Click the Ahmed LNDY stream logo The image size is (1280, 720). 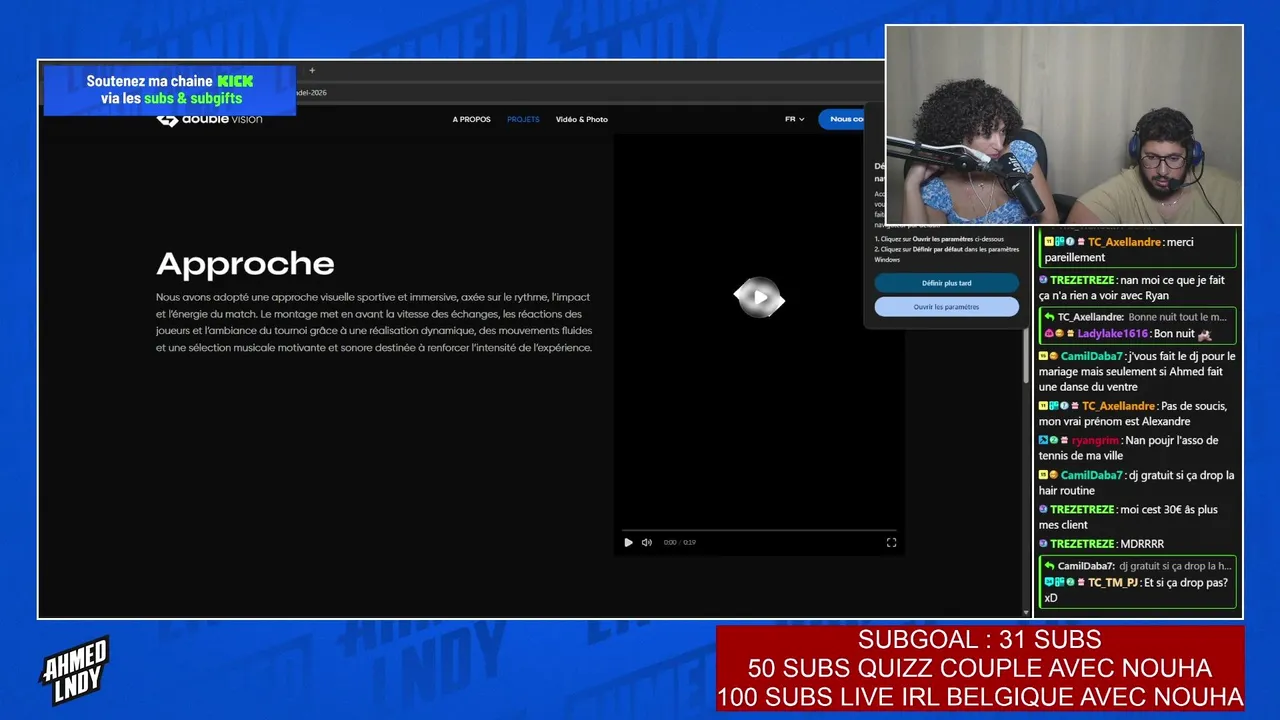[74, 671]
